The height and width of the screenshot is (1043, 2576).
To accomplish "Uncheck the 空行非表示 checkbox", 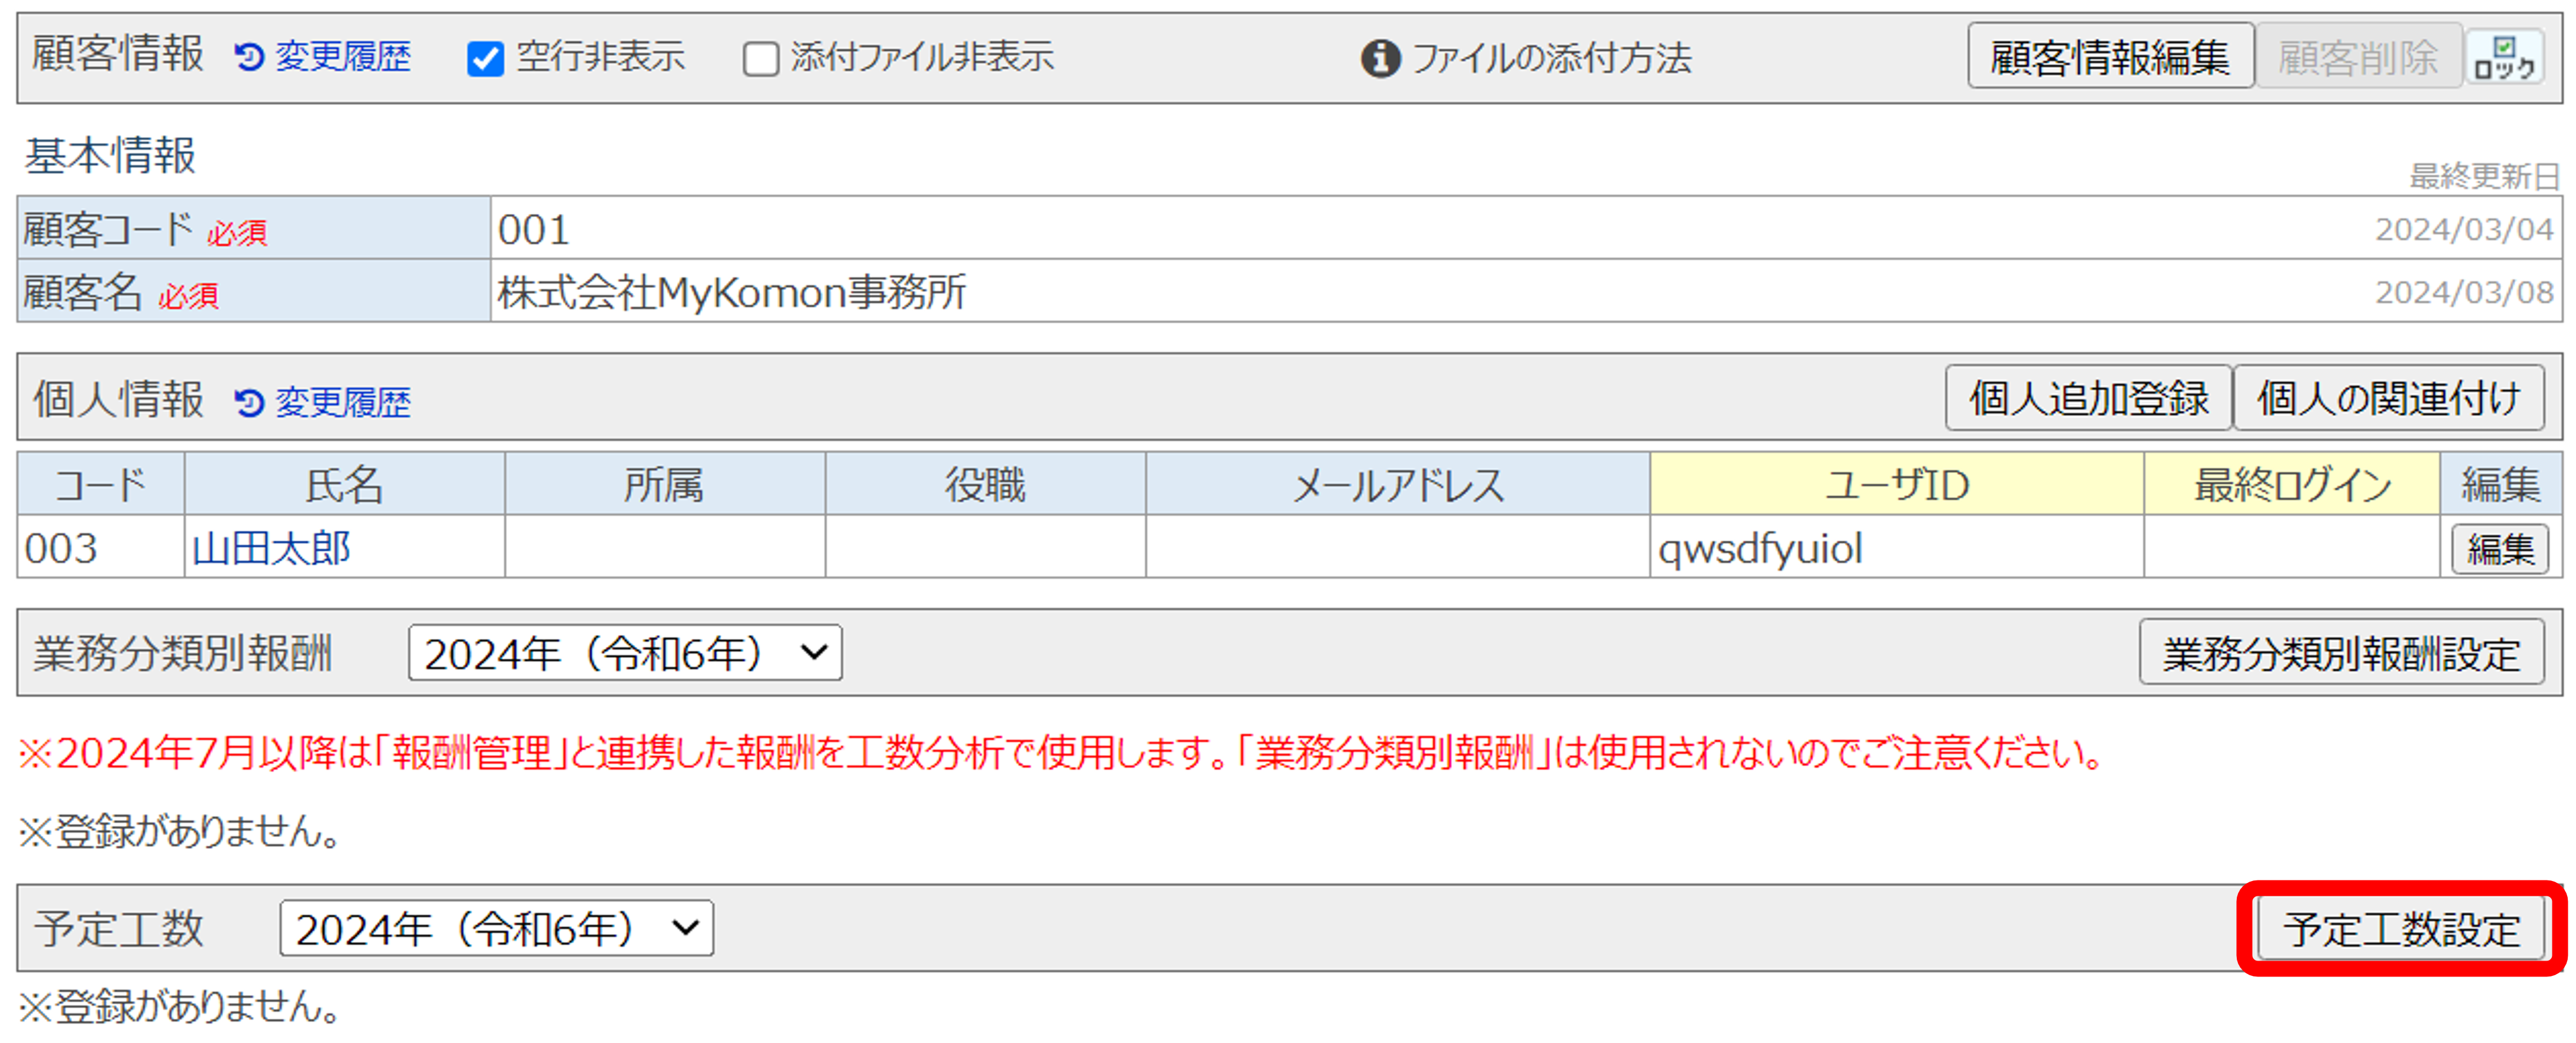I will 486,59.
